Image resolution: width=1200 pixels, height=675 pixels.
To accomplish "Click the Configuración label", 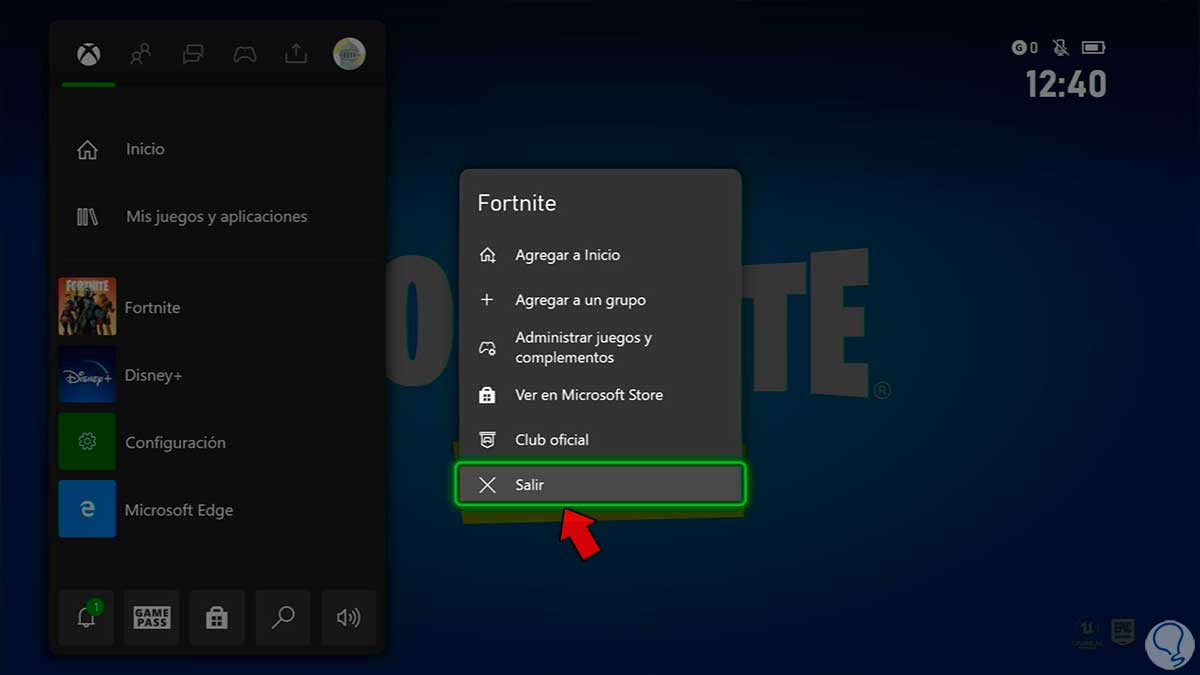I will tap(175, 443).
